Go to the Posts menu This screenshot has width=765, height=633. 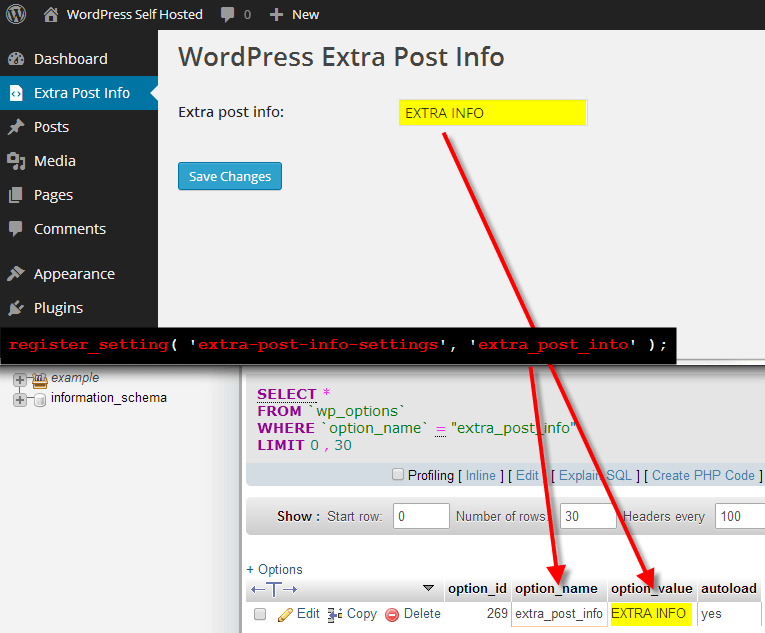tap(79, 127)
